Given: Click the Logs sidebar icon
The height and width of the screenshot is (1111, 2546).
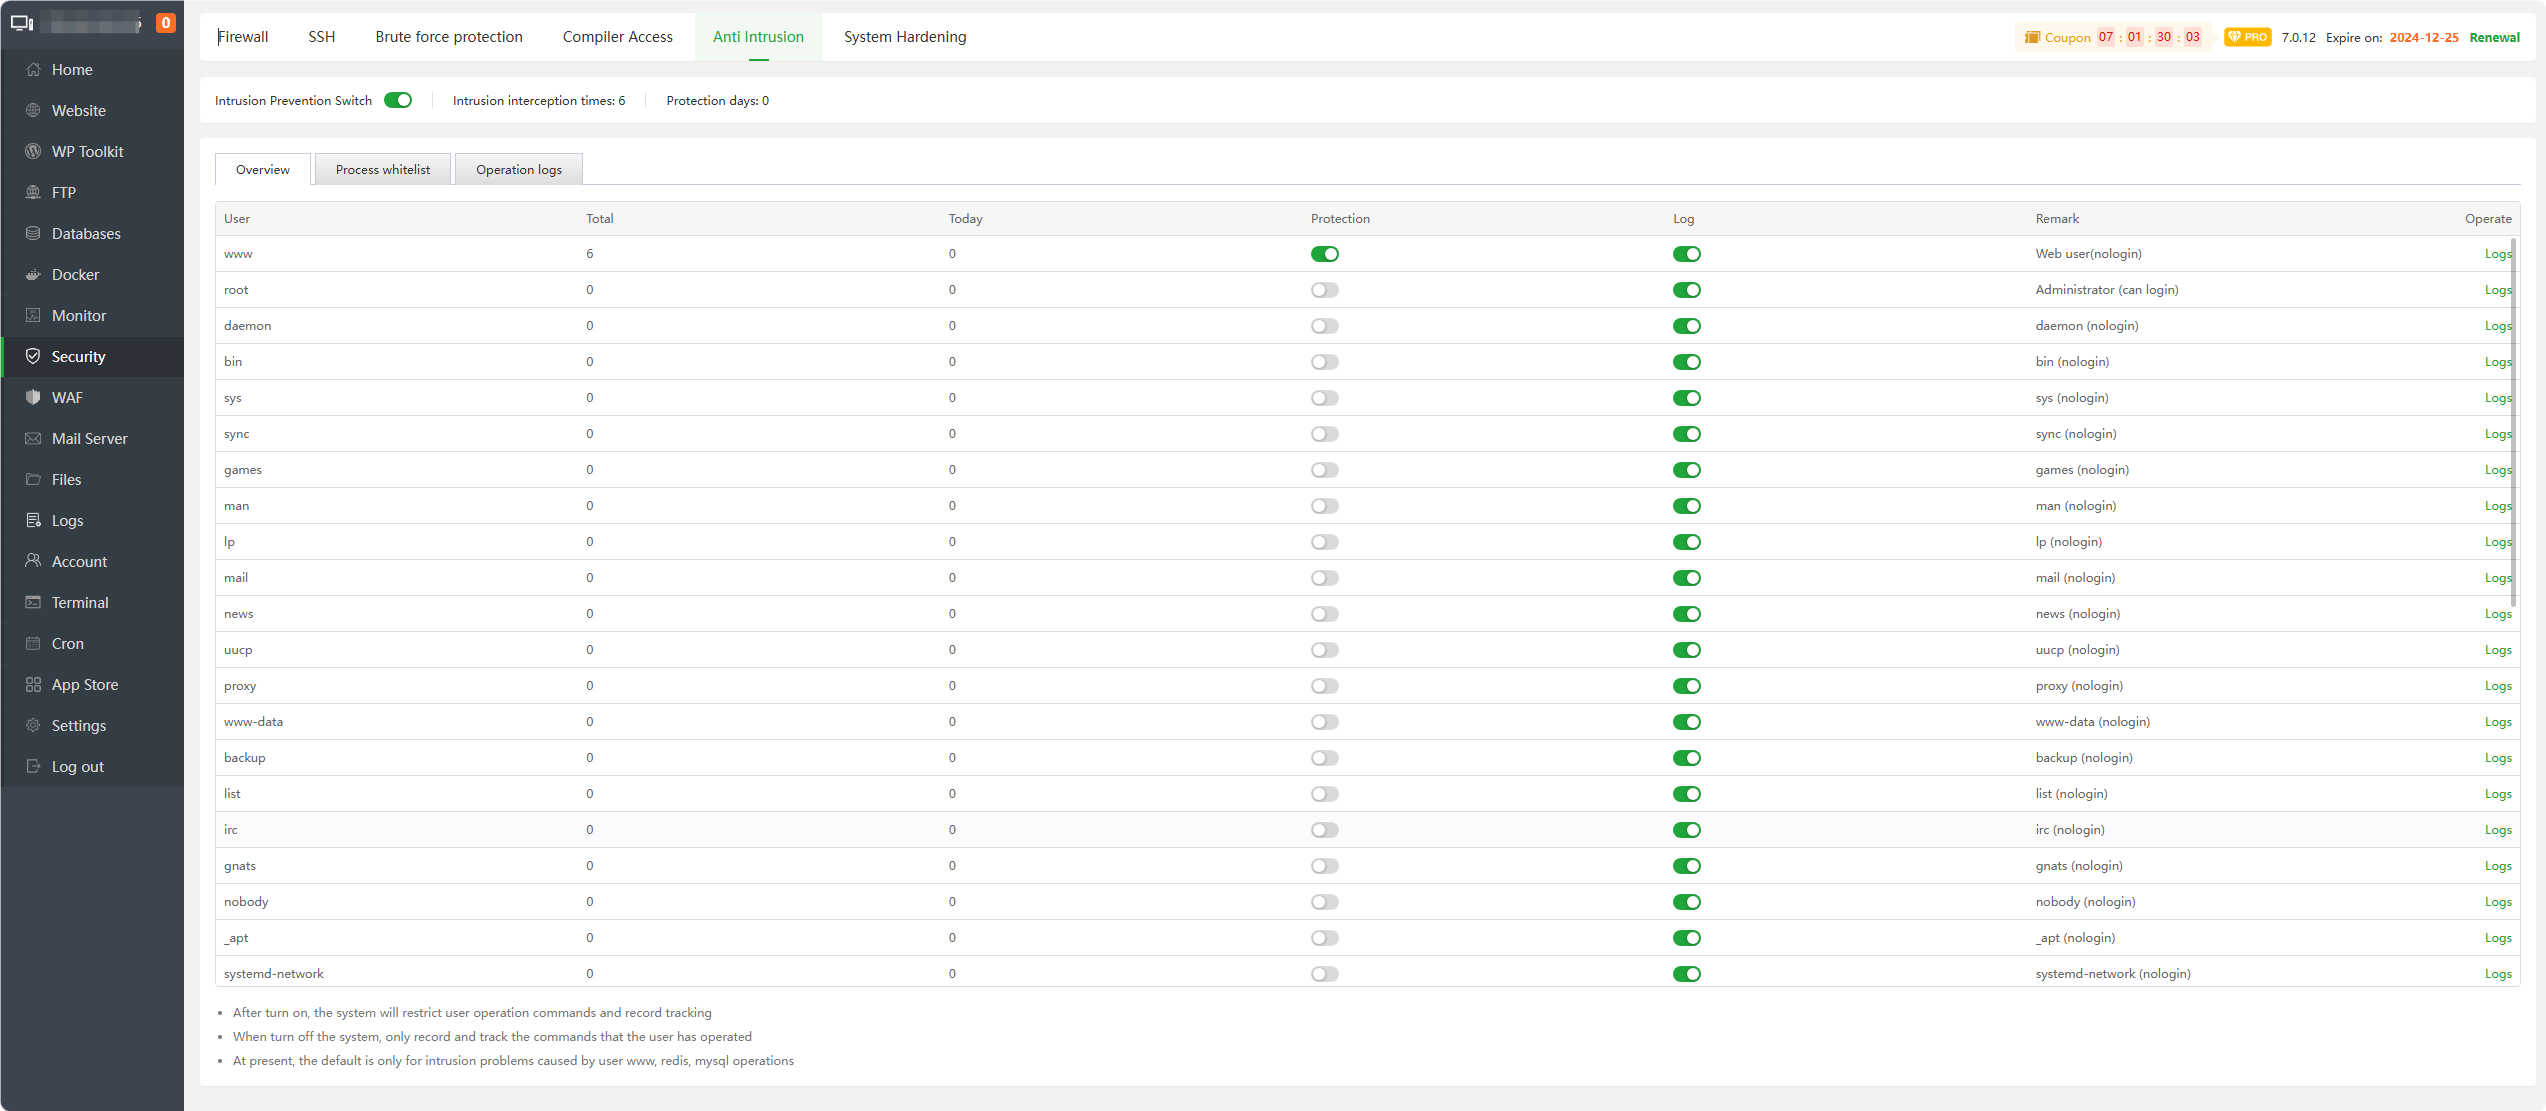Looking at the screenshot, I should [33, 520].
